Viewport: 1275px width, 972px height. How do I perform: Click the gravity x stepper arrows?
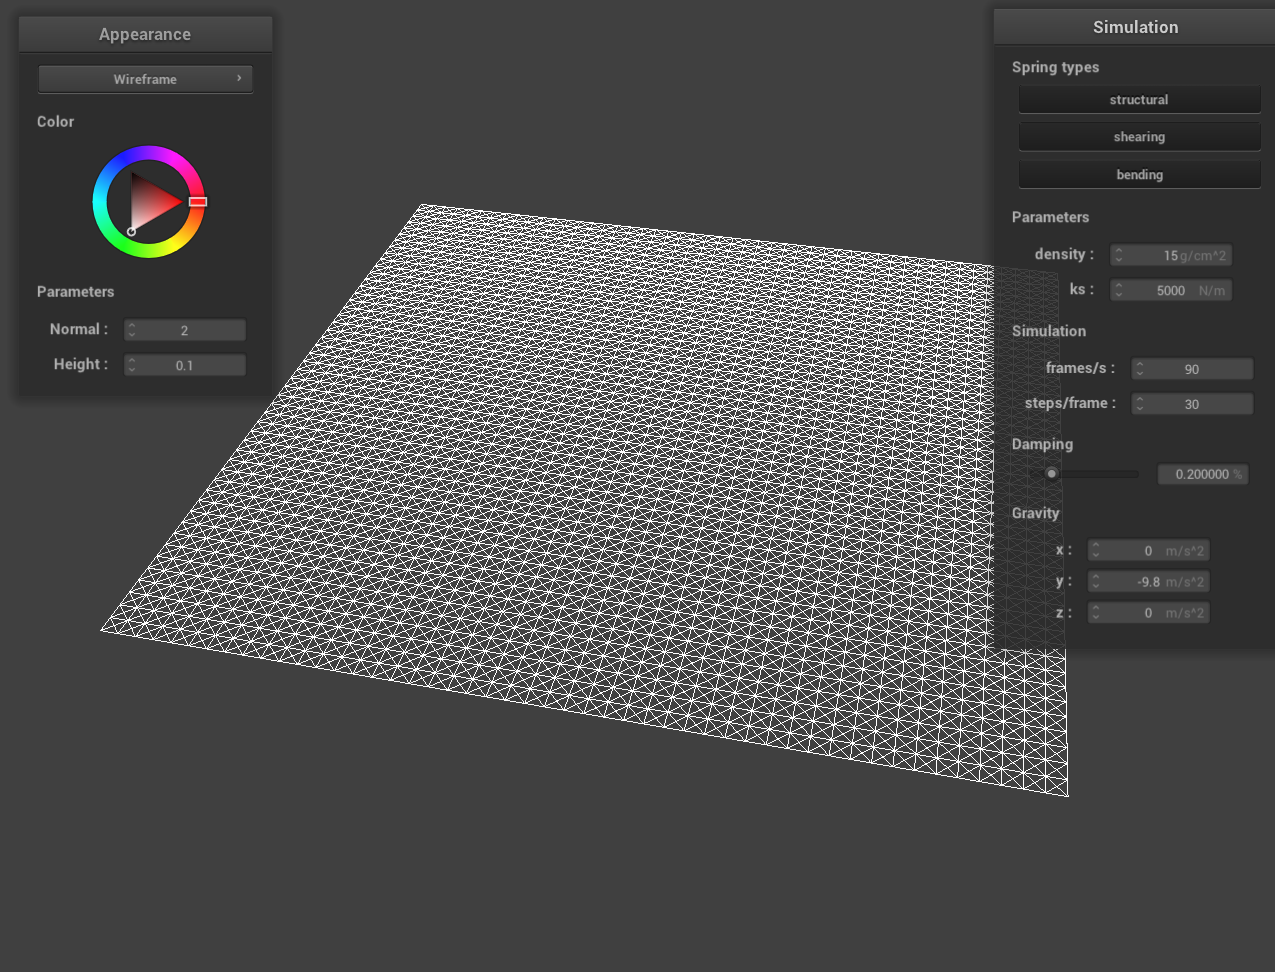(1096, 551)
